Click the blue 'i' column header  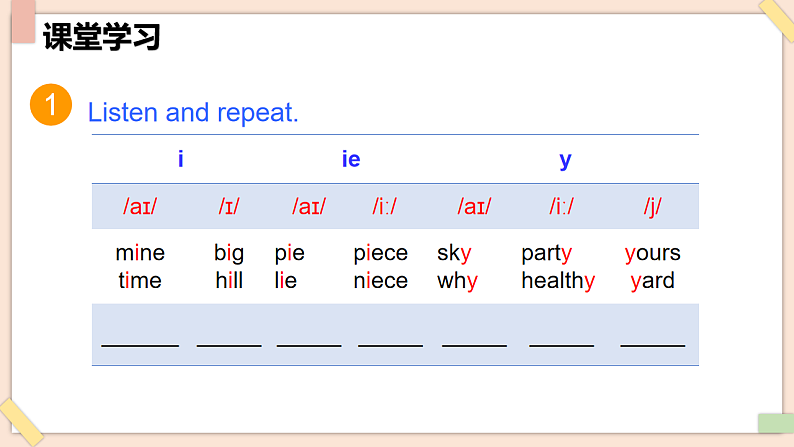coord(181,159)
